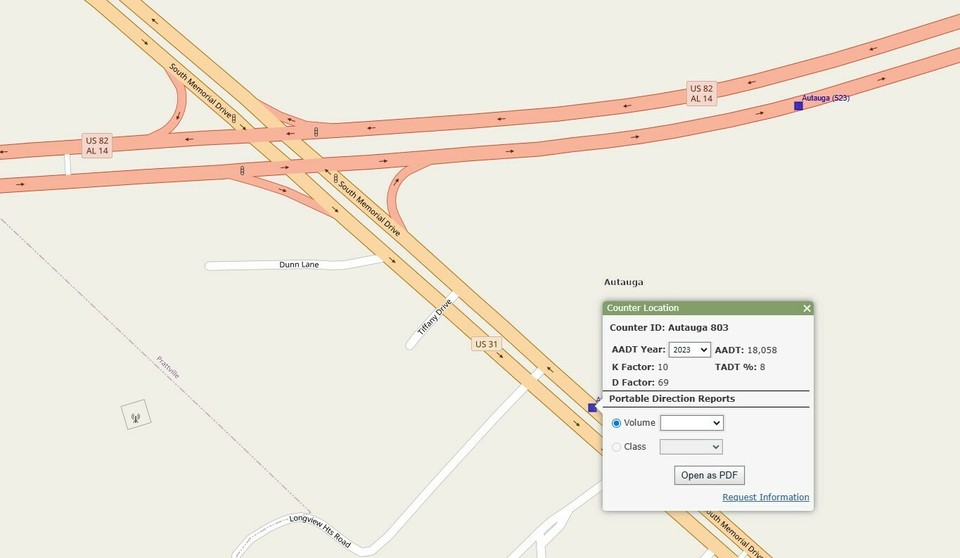Click the US 31 route shield
This screenshot has width=960, height=558.
click(486, 344)
